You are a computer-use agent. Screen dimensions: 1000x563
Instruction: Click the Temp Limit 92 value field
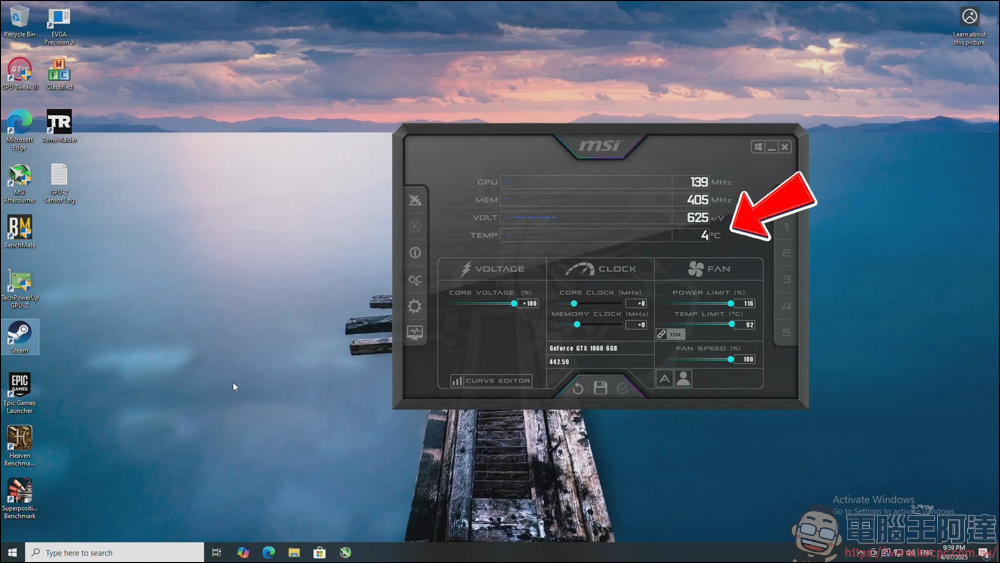[746, 325]
